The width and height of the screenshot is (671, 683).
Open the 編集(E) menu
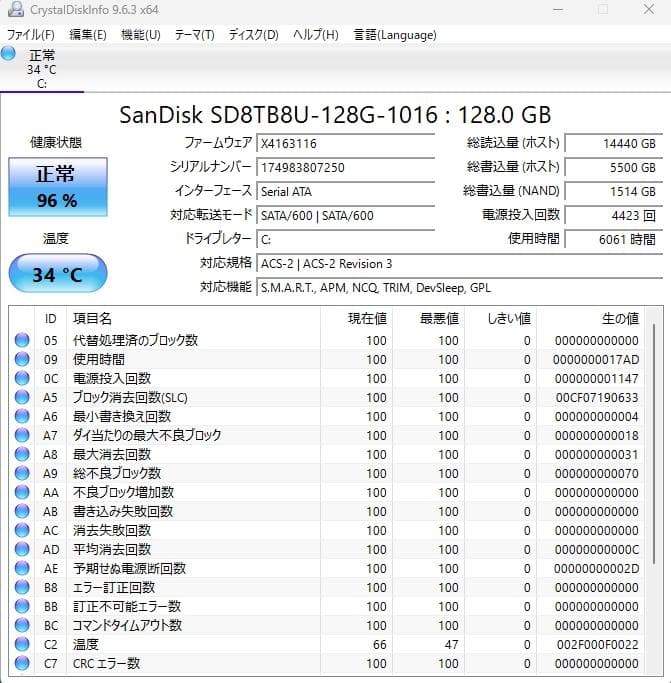tap(88, 34)
